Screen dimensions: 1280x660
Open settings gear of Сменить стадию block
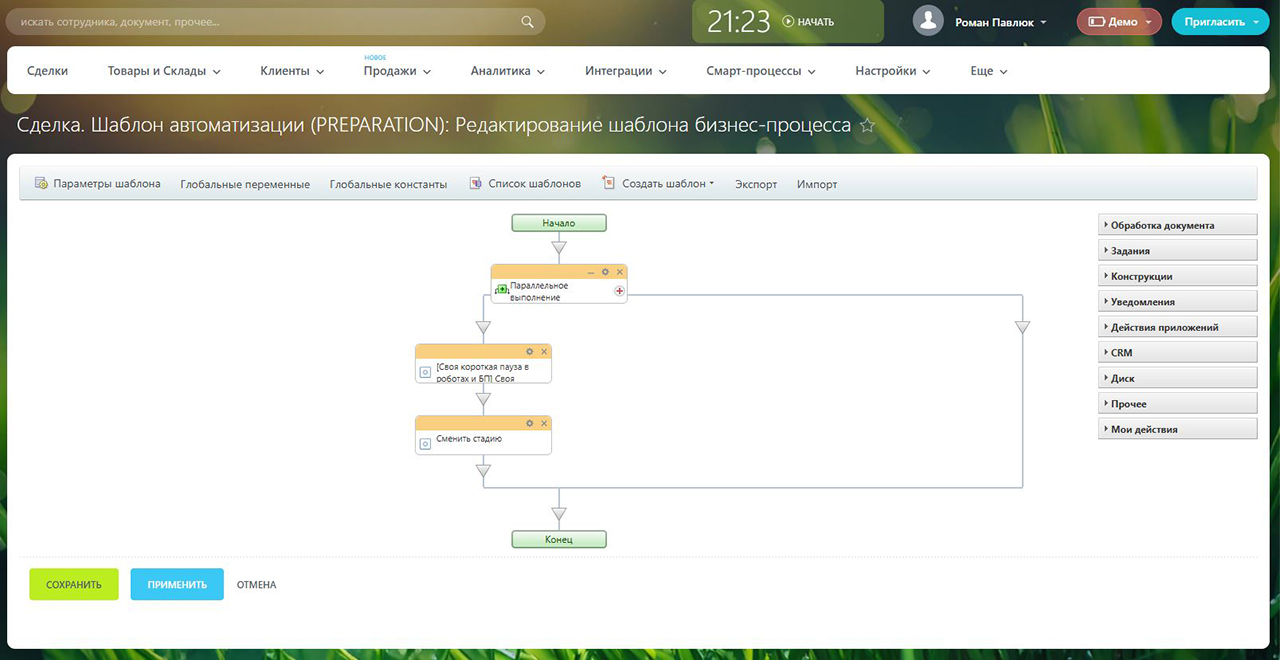pos(530,423)
